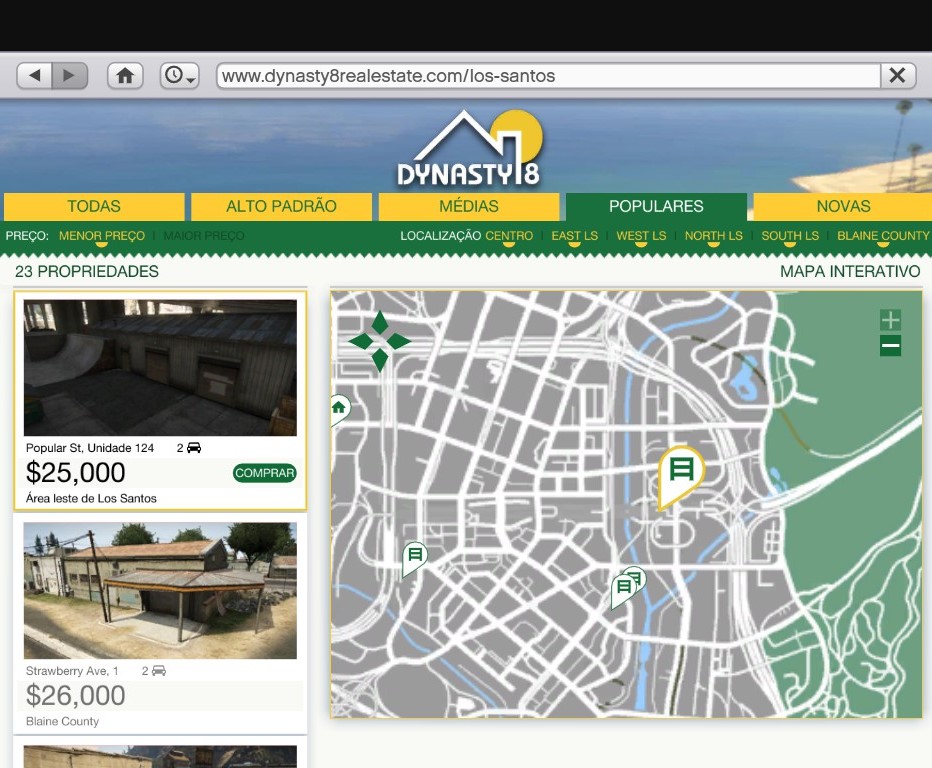The image size is (932, 768).
Task: Click the house marker at map edge
Action: [339, 409]
